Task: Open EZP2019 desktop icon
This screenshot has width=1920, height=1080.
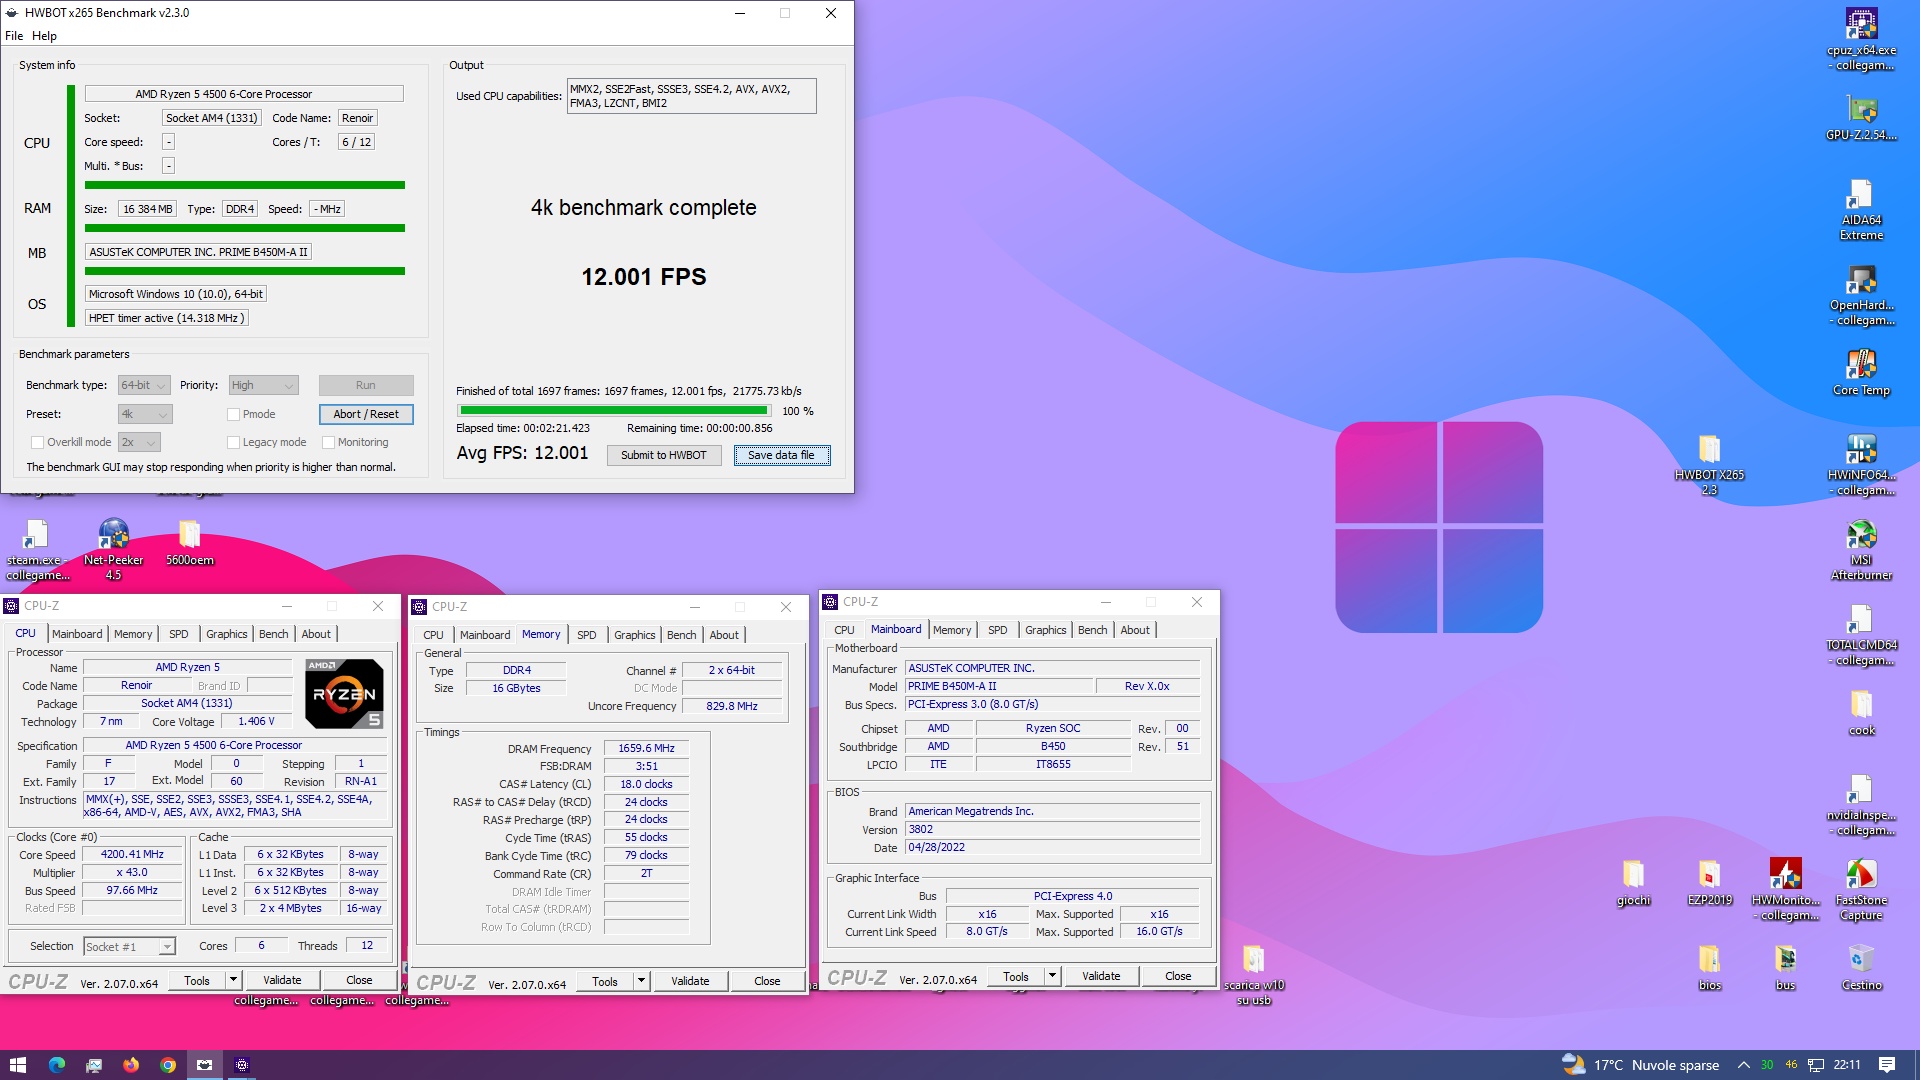Action: click(x=1709, y=883)
